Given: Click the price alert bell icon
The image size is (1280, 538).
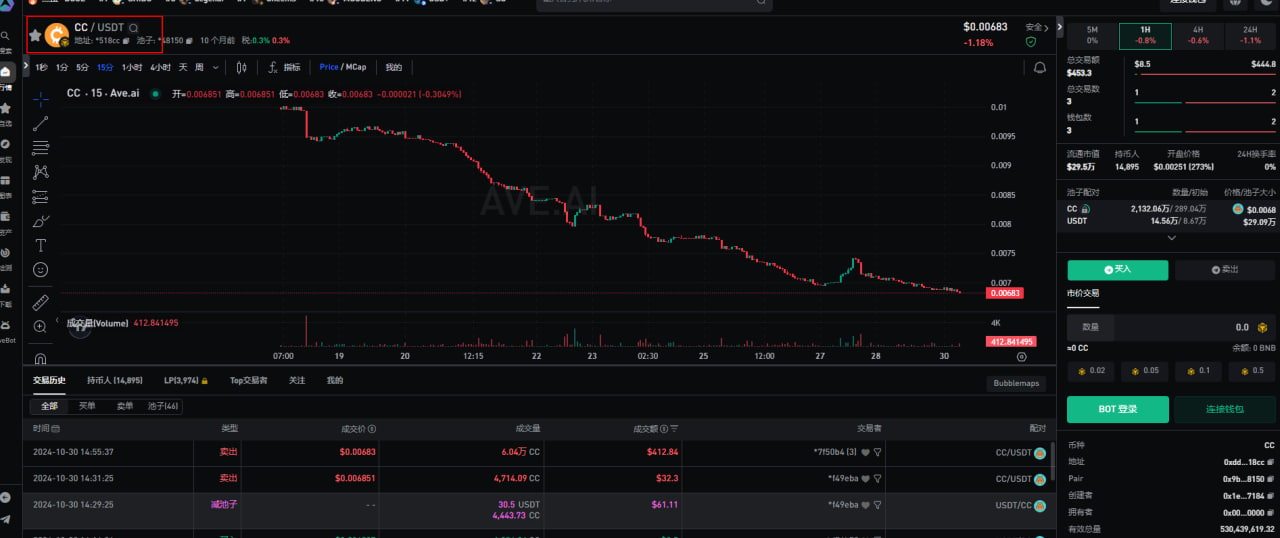Looking at the screenshot, I should pyautogui.click(x=1040, y=67).
